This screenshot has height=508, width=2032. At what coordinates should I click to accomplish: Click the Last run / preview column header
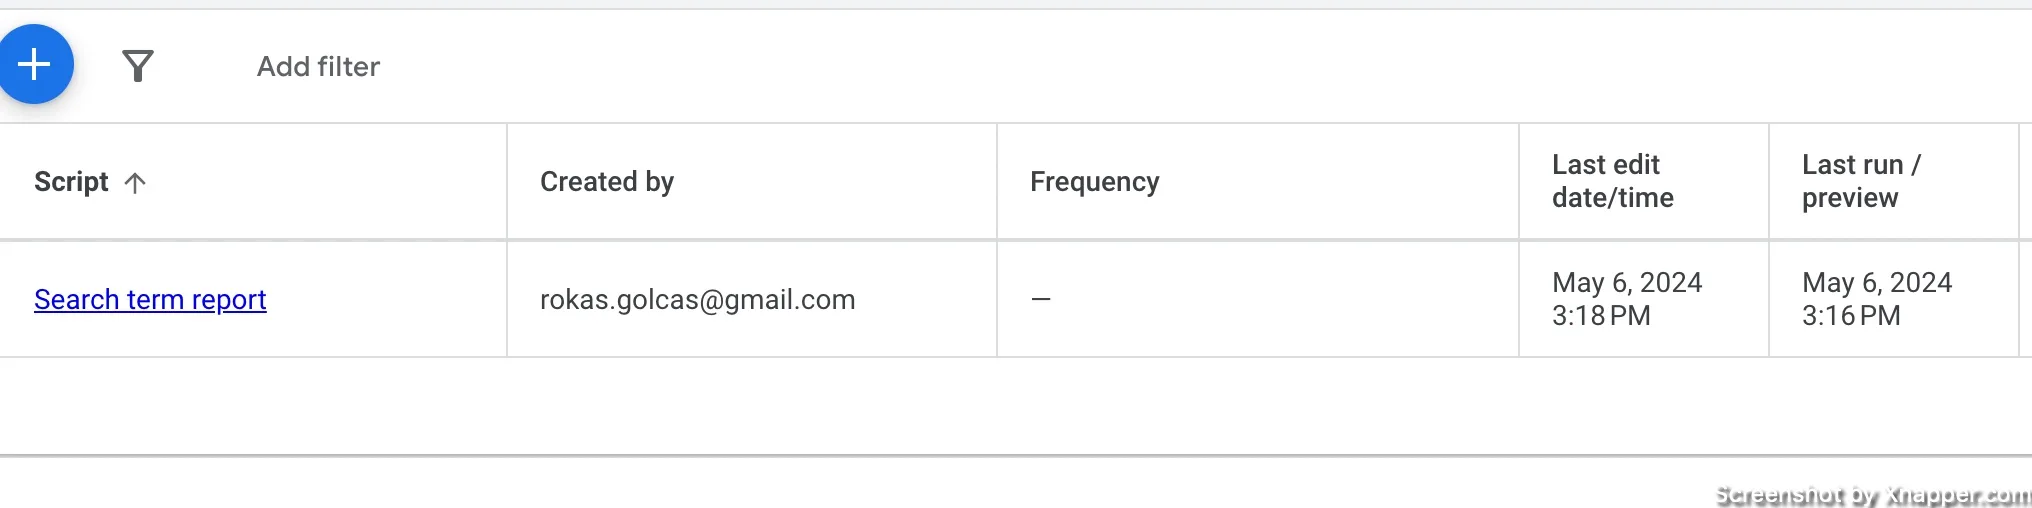tap(1861, 181)
